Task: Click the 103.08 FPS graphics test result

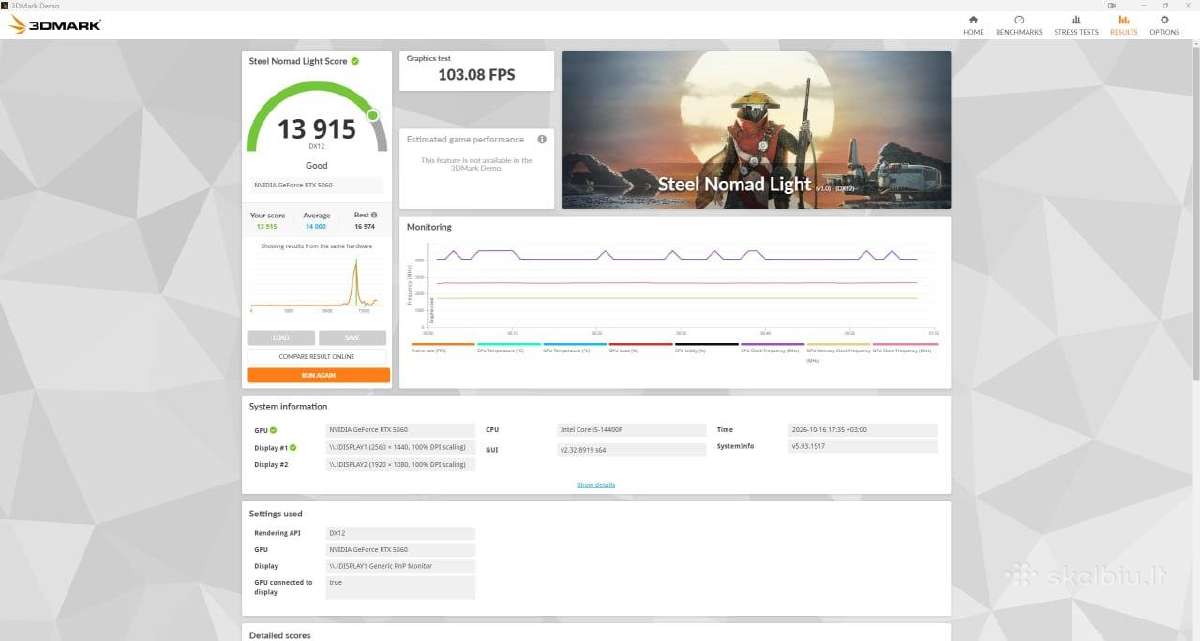Action: [x=477, y=75]
